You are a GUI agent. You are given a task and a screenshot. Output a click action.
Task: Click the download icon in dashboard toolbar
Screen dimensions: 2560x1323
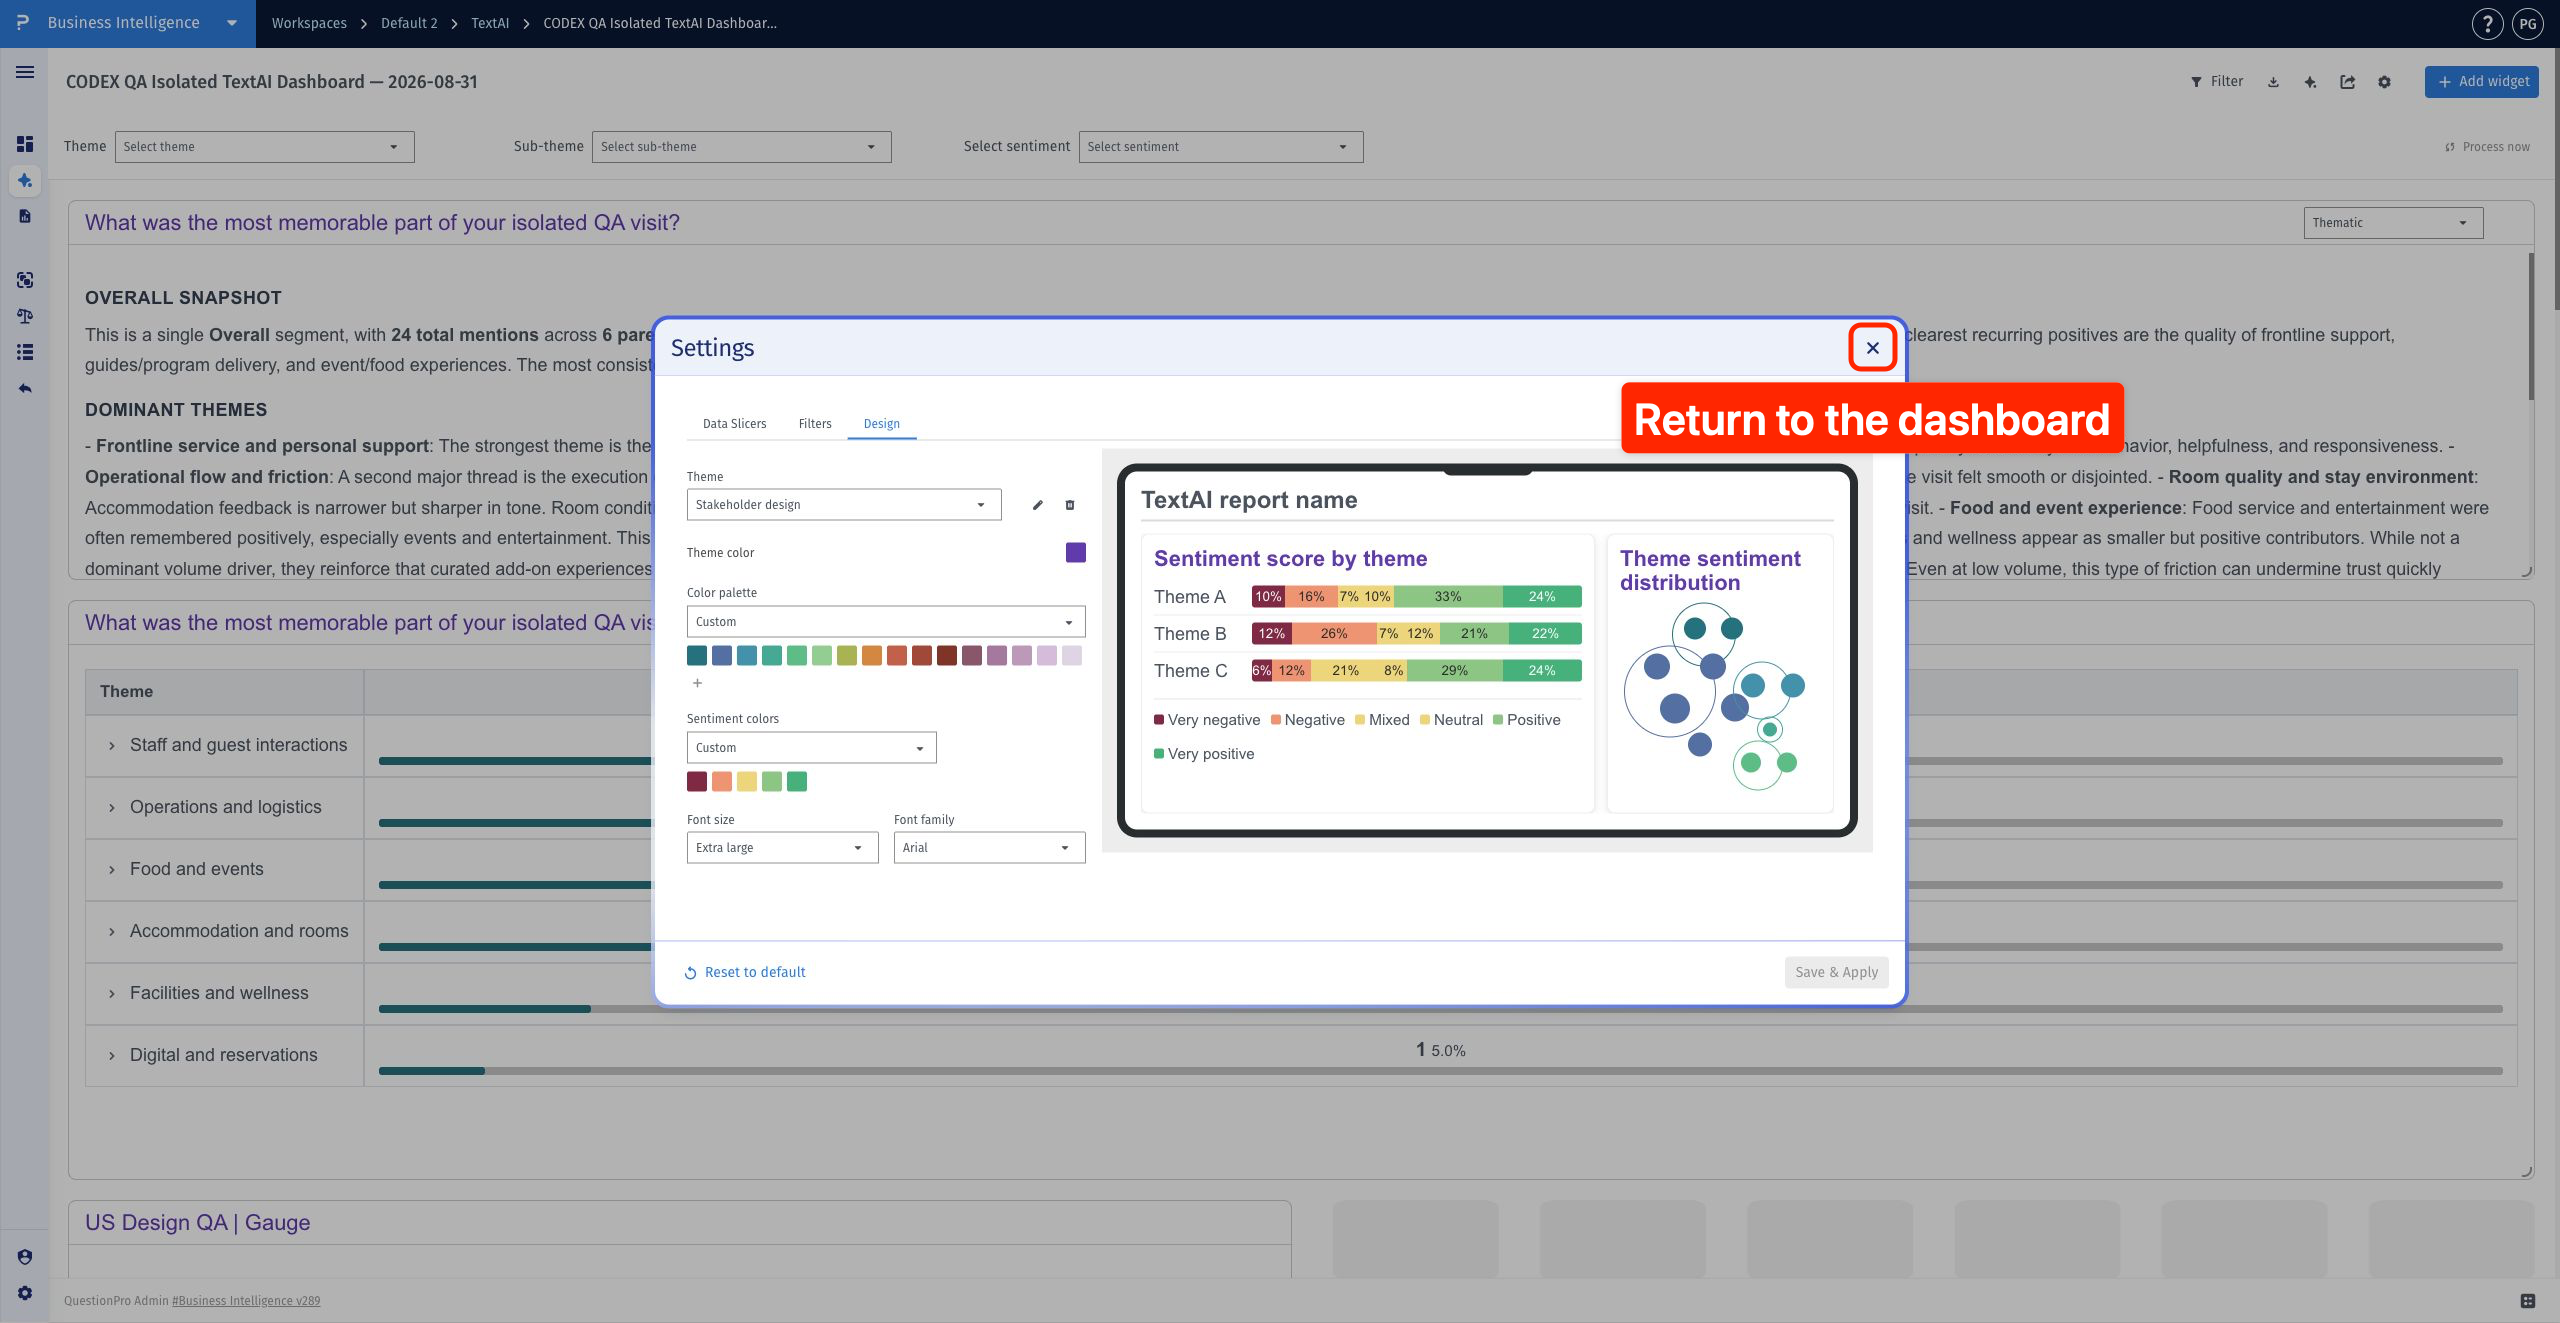2273,82
